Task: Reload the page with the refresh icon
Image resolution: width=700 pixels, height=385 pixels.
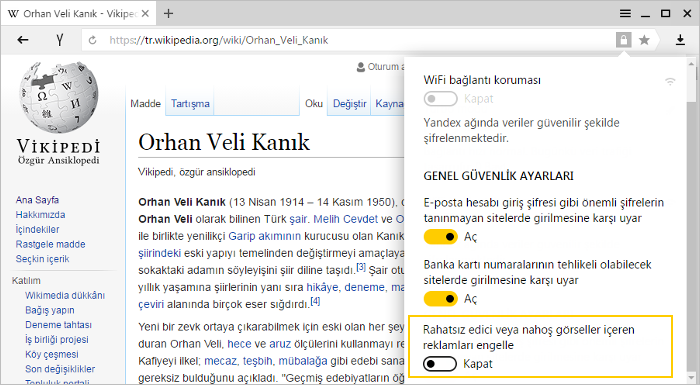Action: pyautogui.click(x=92, y=40)
